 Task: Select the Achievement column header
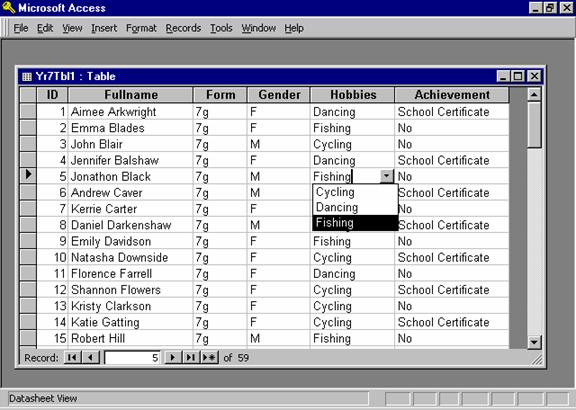[x=452, y=94]
